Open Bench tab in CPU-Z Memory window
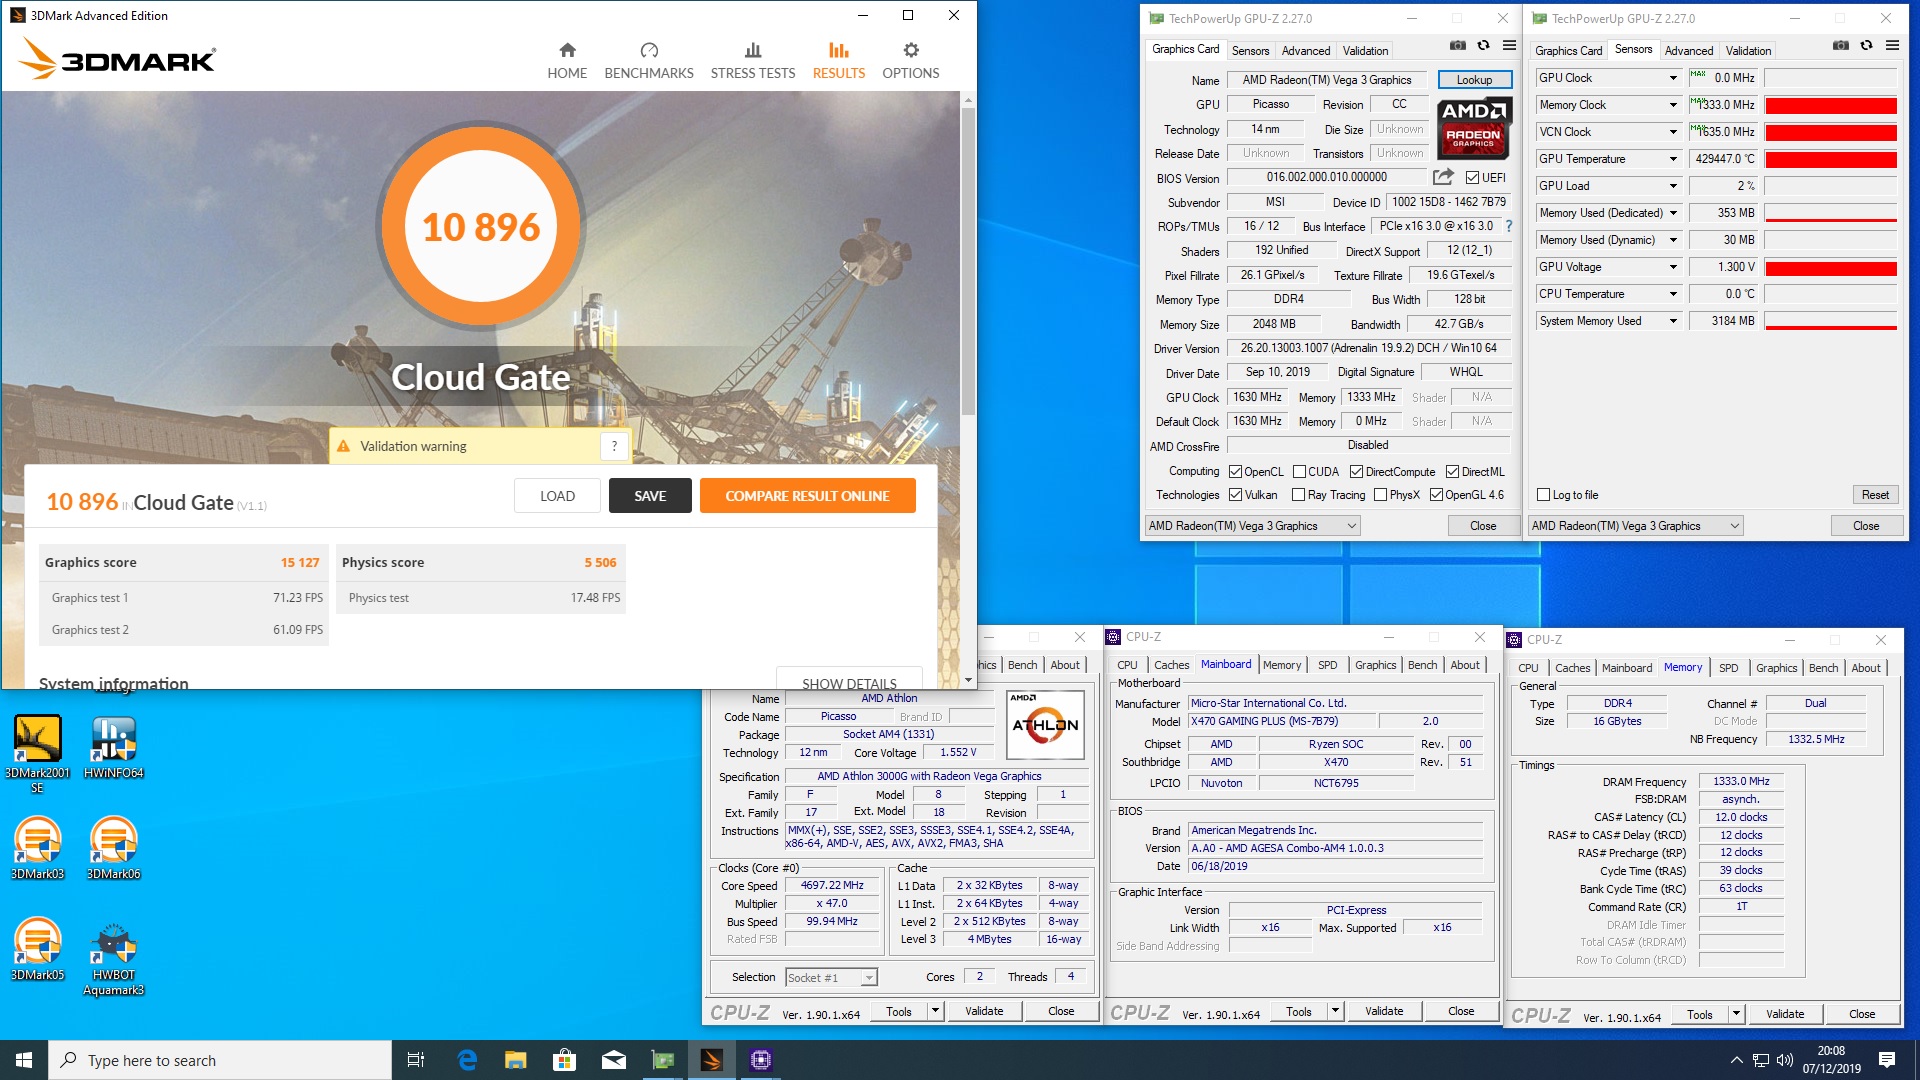 click(1823, 668)
